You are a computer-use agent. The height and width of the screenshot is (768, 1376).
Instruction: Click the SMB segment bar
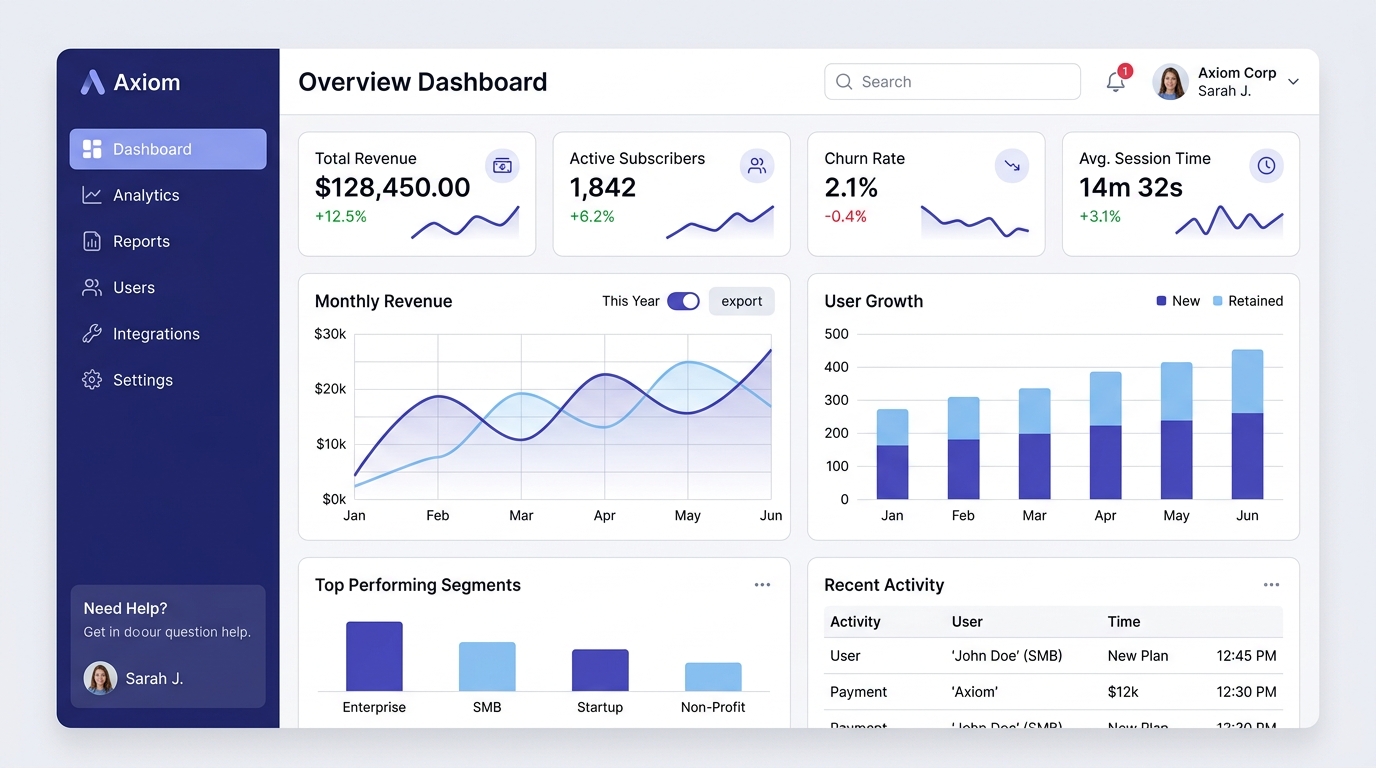pos(487,666)
